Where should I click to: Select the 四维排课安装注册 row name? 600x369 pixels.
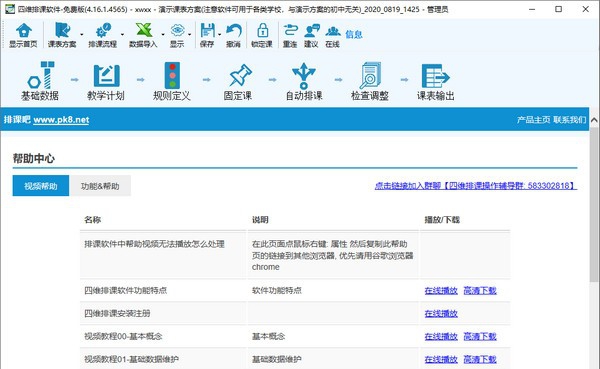(117, 313)
